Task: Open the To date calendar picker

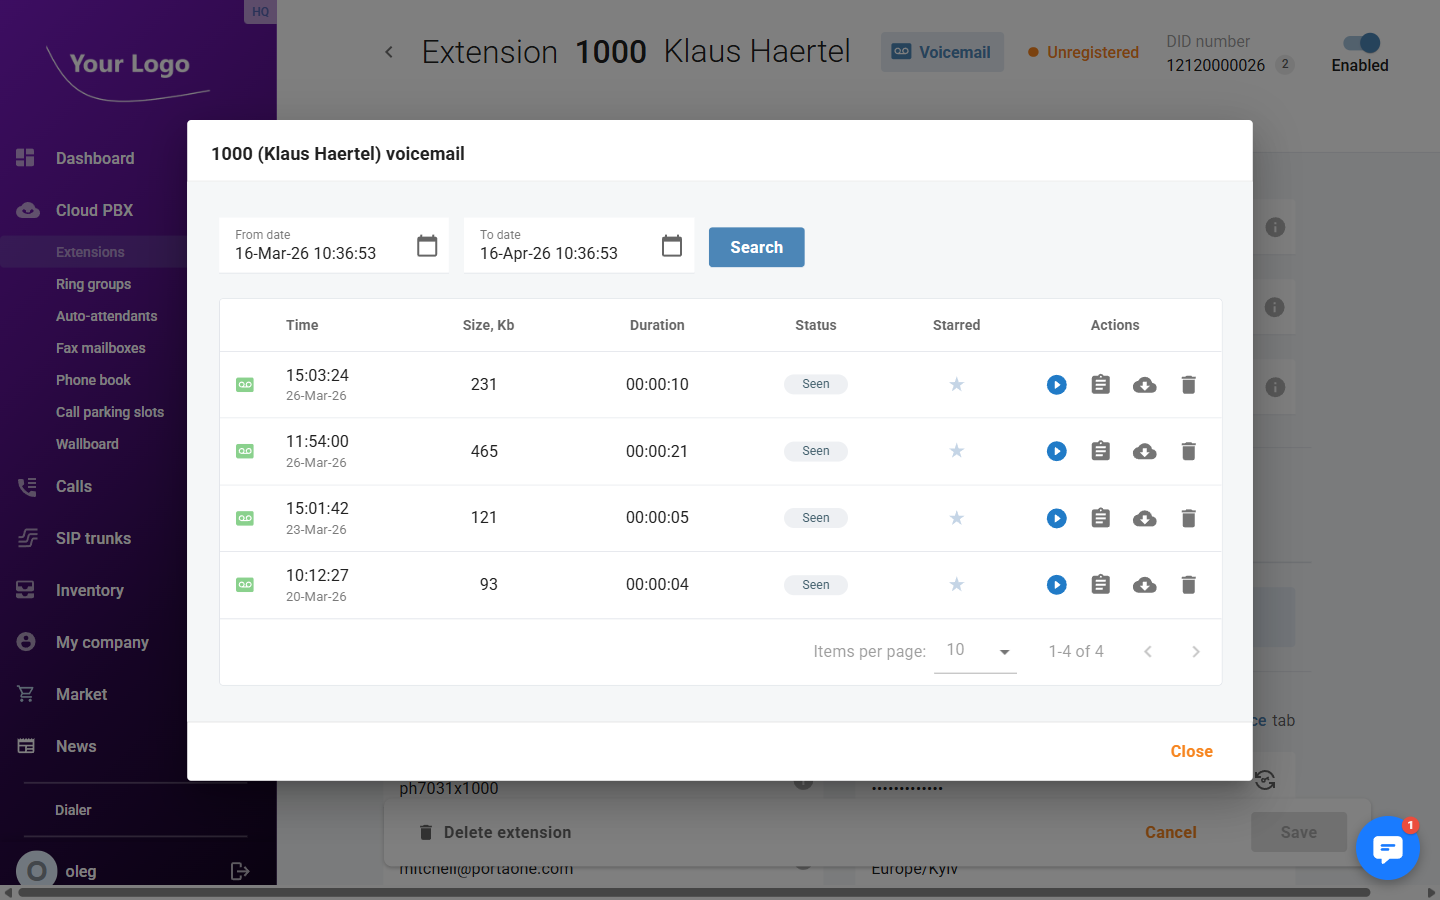Action: 672,246
